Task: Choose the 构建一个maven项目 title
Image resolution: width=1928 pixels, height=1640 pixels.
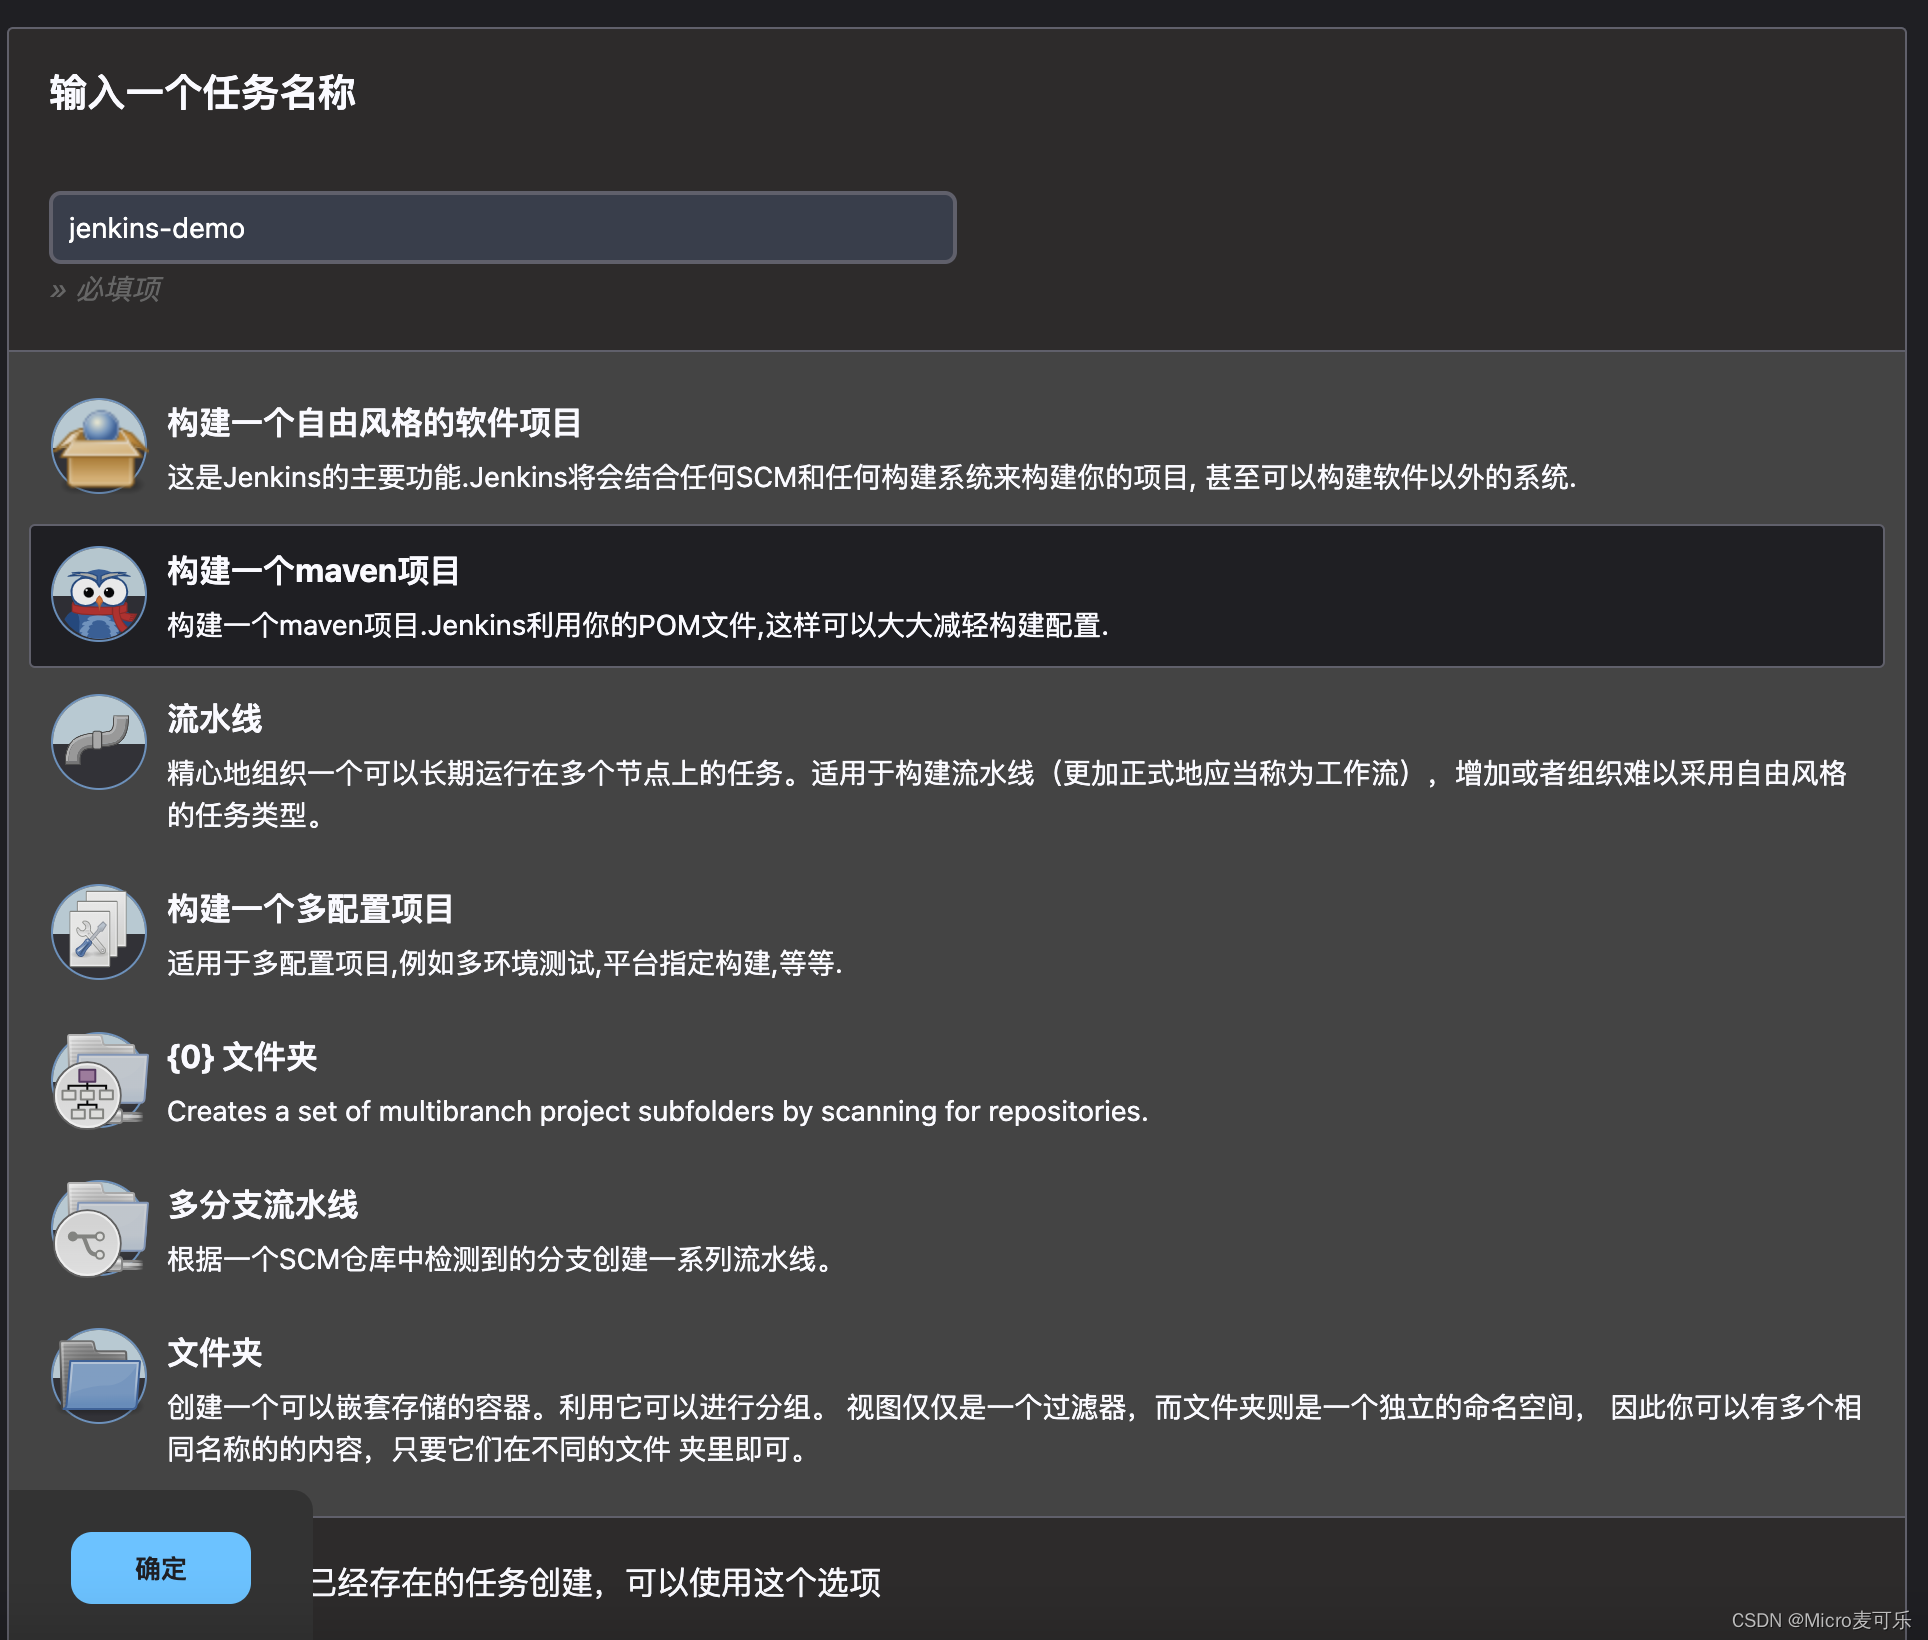Action: pyautogui.click(x=313, y=571)
